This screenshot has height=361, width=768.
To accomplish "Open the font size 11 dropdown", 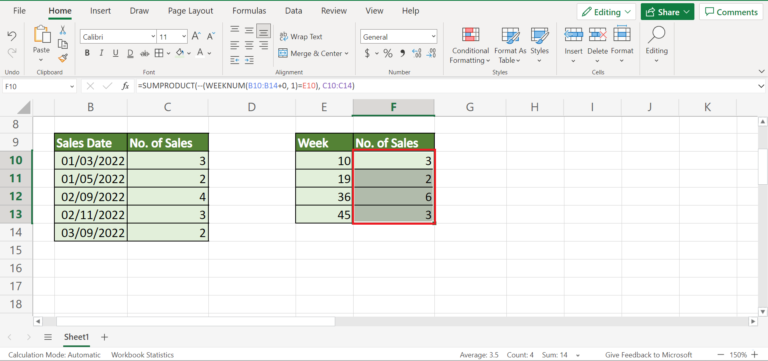I will [184, 37].
